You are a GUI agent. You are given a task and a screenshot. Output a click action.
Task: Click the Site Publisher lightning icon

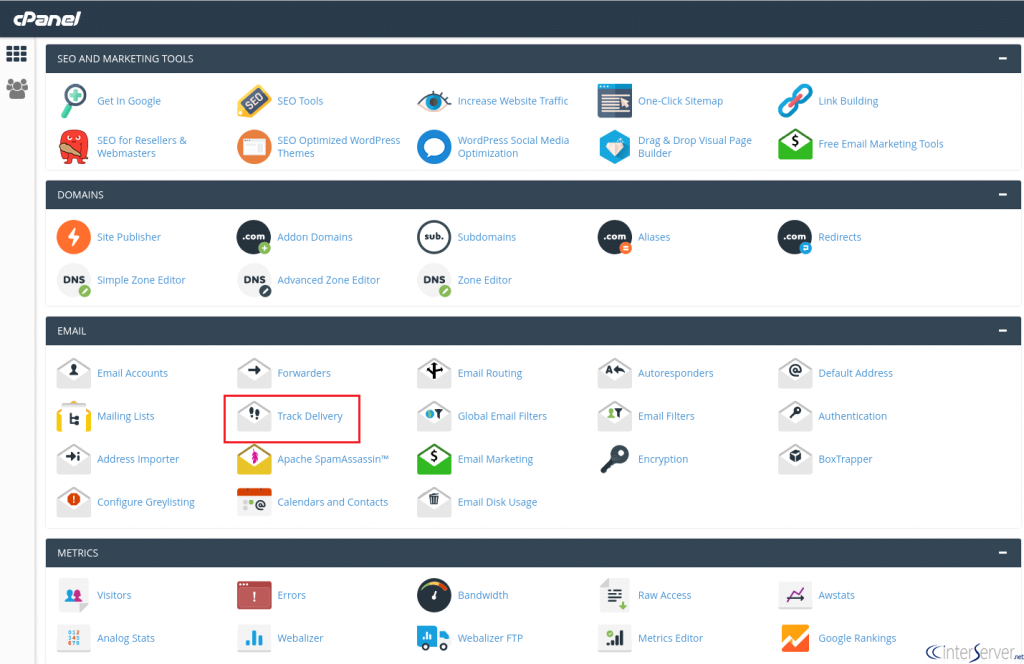[74, 237]
